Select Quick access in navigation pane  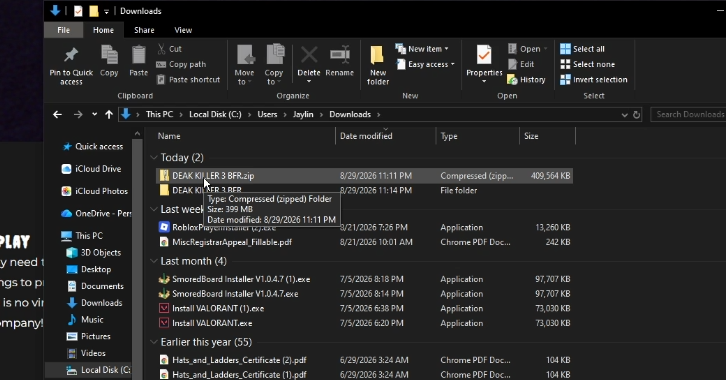(x=93, y=147)
